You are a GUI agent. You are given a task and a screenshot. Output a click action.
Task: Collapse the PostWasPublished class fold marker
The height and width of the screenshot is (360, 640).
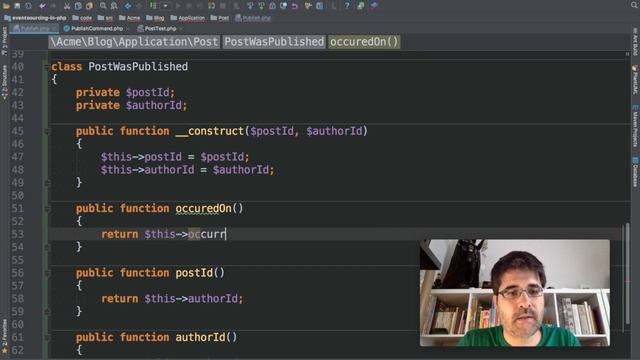coord(47,67)
